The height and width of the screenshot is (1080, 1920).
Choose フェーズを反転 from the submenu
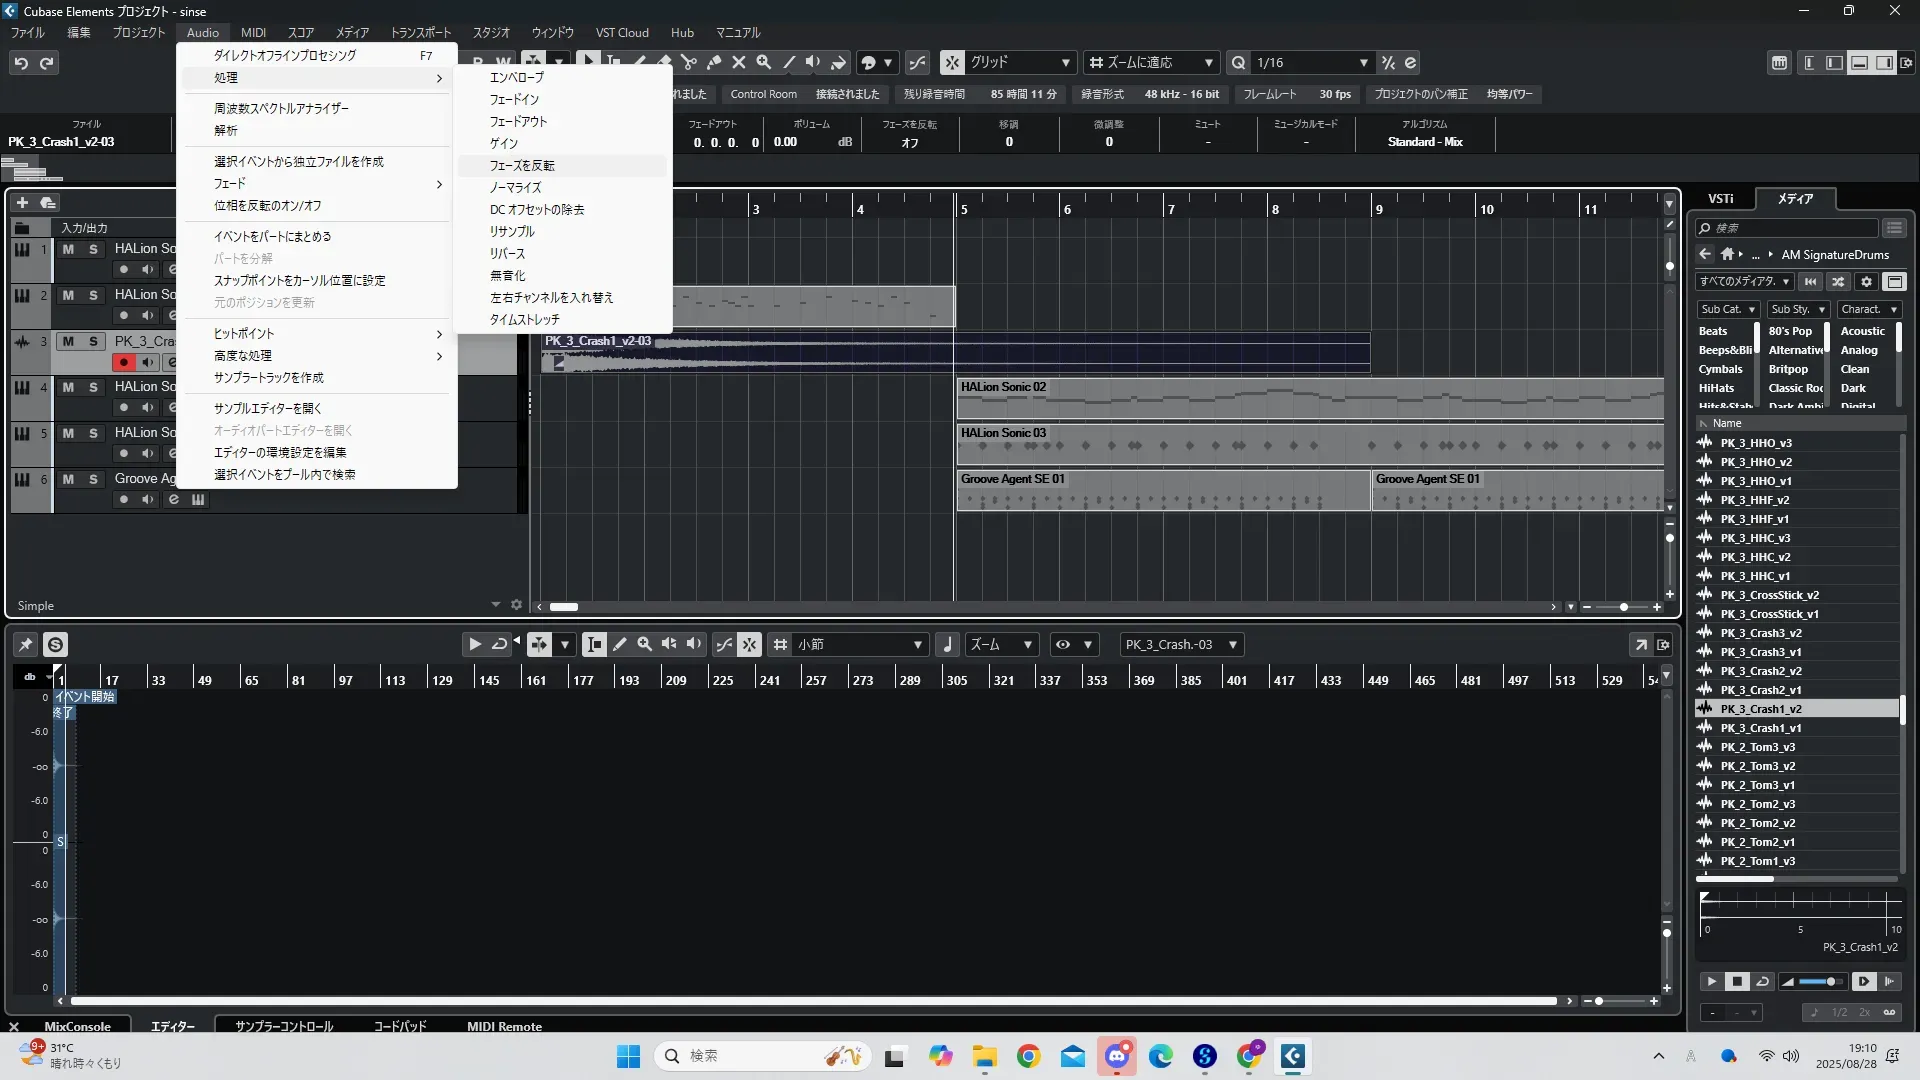click(522, 166)
